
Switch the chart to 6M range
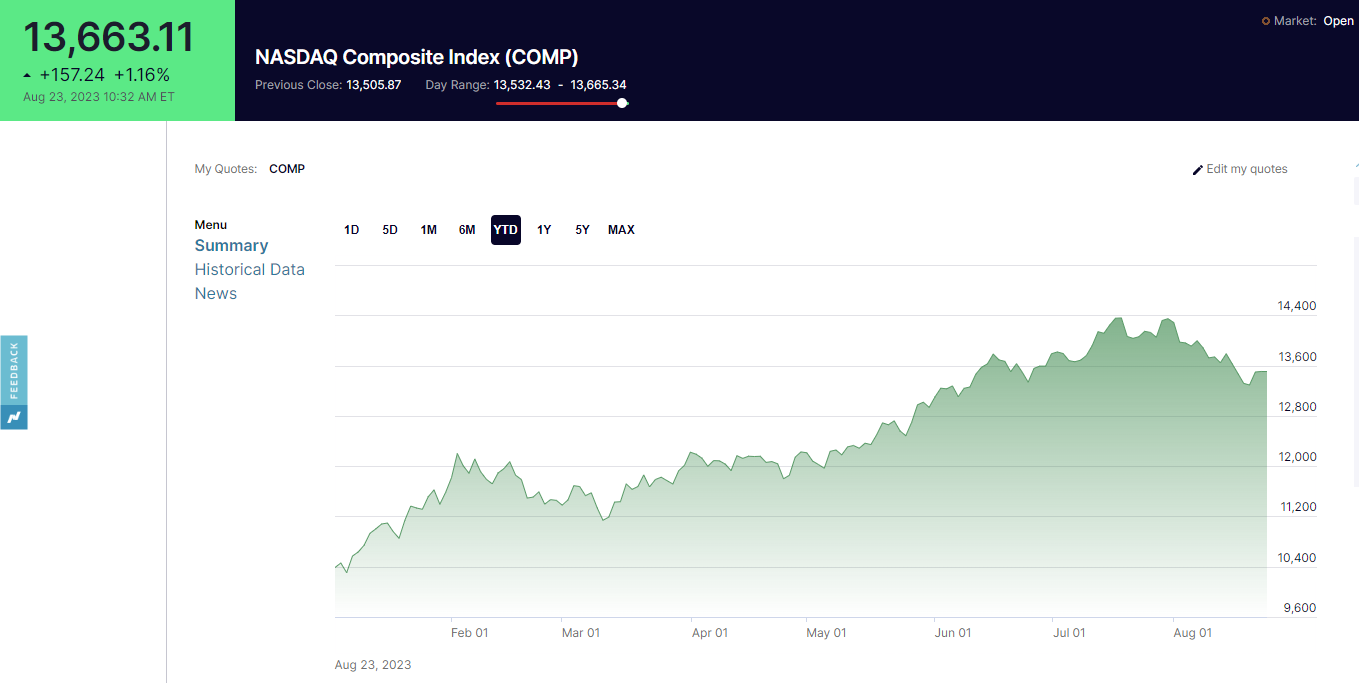click(467, 230)
